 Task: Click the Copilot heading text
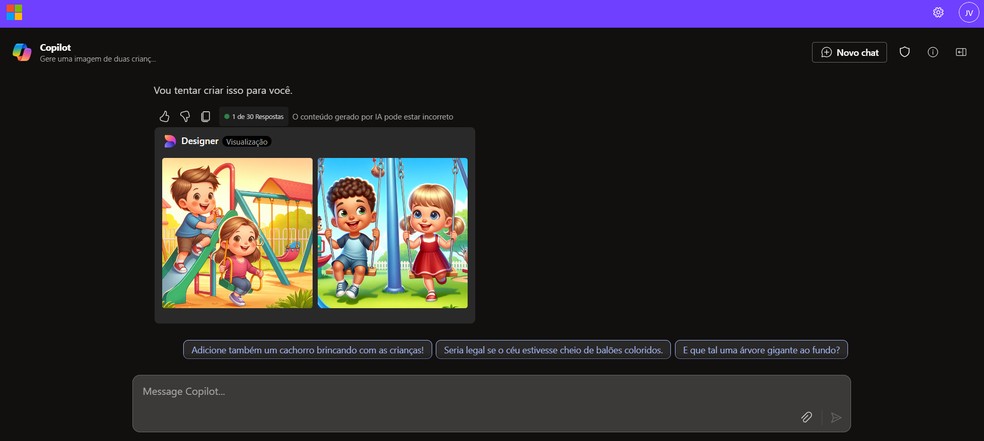55,48
